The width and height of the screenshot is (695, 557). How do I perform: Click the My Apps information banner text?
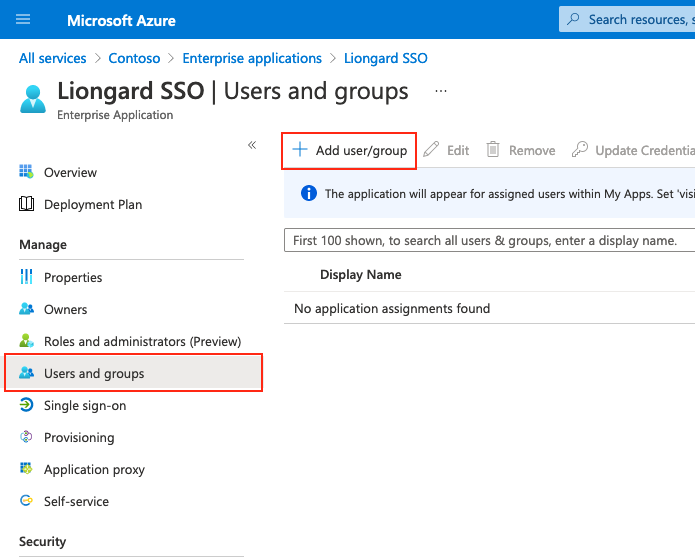(x=509, y=194)
